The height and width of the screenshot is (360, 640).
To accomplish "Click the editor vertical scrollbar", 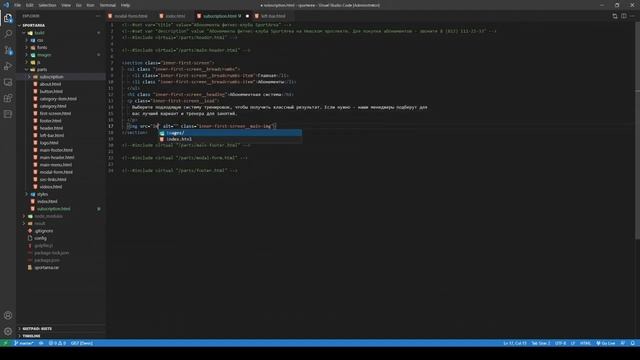I will click(x=637, y=131).
